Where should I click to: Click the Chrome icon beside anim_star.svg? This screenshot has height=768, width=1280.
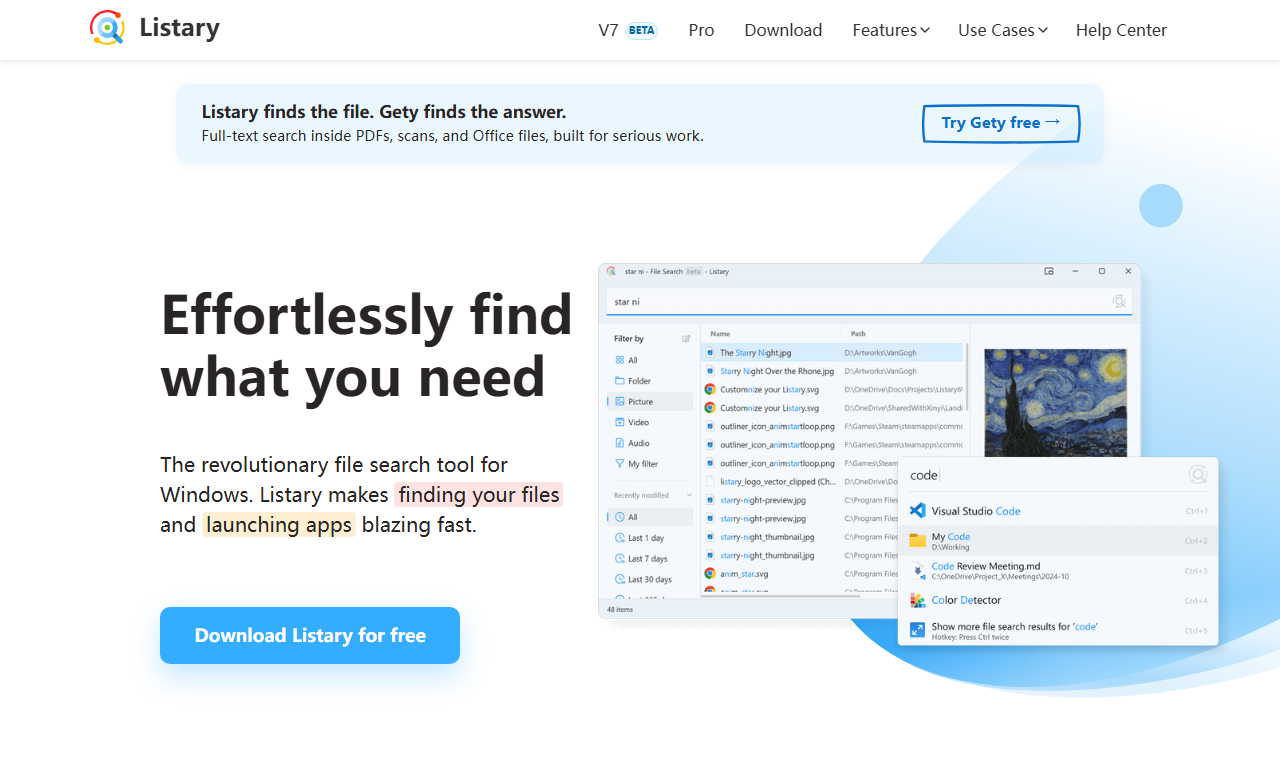[710, 573]
